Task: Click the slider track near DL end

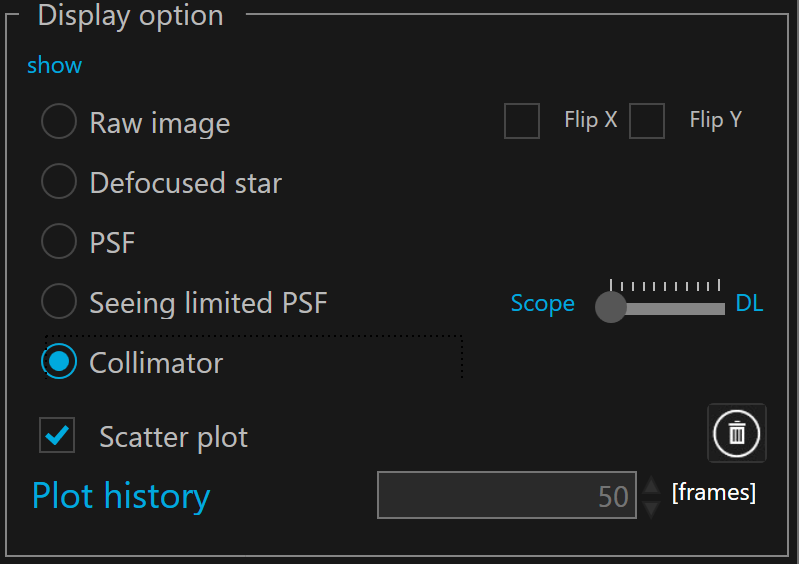Action: [712, 308]
